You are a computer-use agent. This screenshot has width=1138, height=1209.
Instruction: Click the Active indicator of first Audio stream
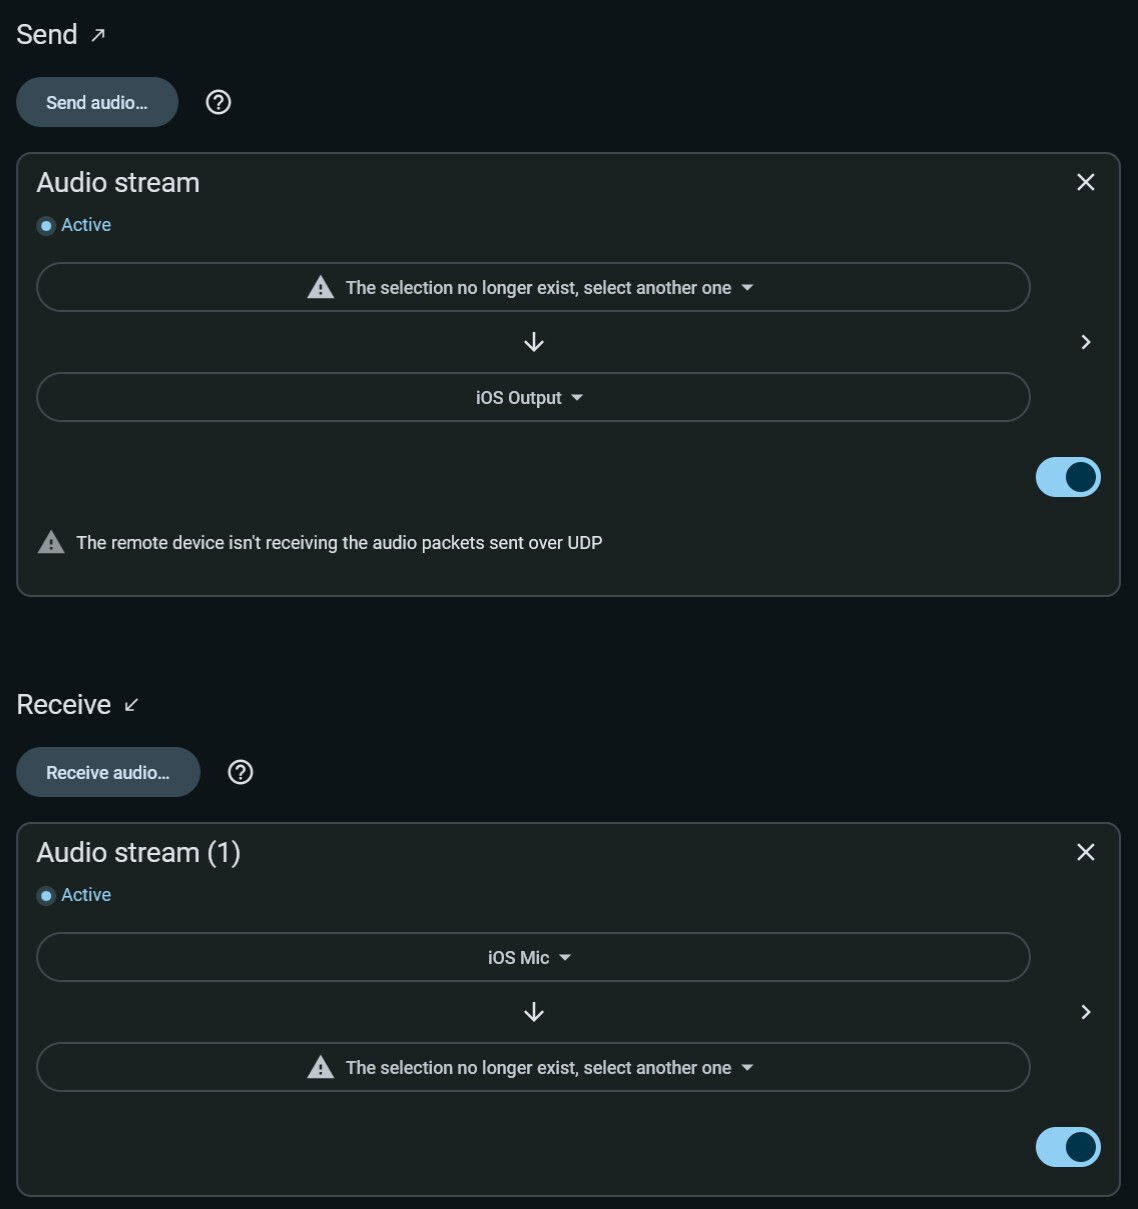pos(46,226)
